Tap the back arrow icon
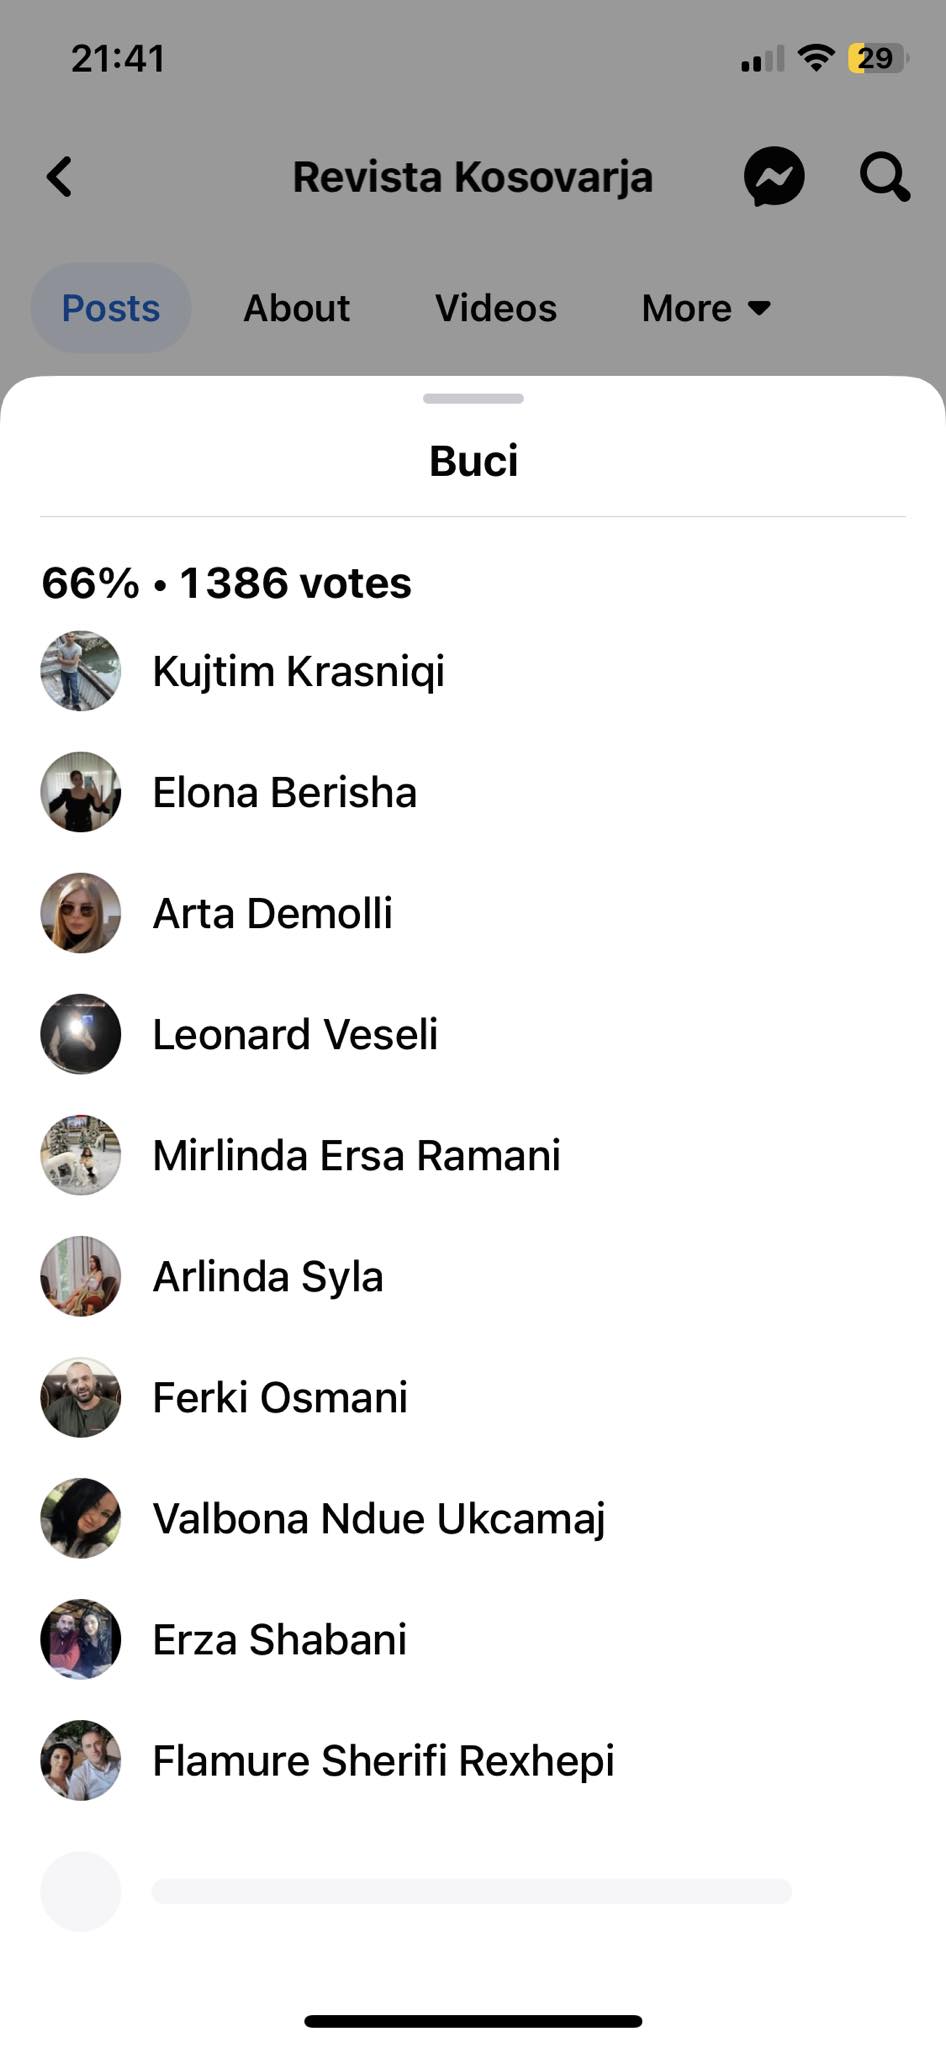Screen dimensions: 946x2048 point(60,177)
